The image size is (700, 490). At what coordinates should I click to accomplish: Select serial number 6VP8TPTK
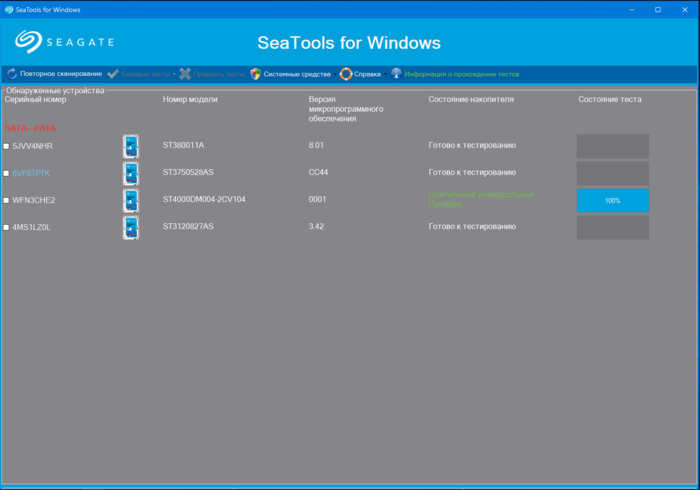coord(31,173)
